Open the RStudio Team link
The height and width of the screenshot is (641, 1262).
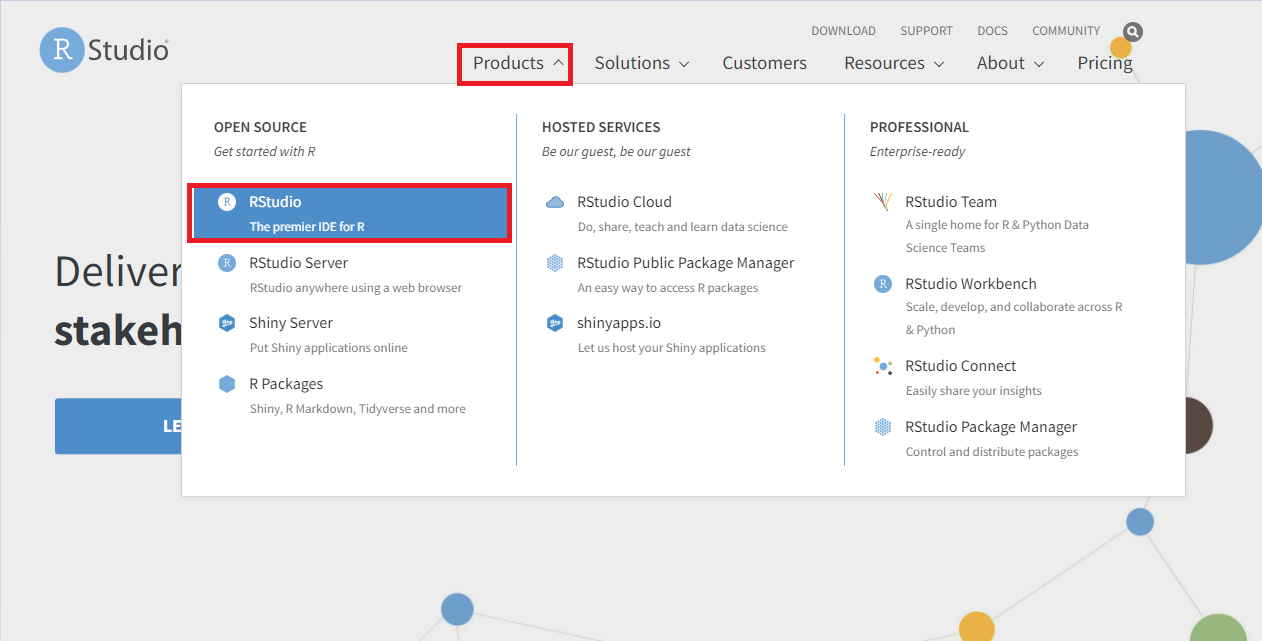(x=951, y=202)
